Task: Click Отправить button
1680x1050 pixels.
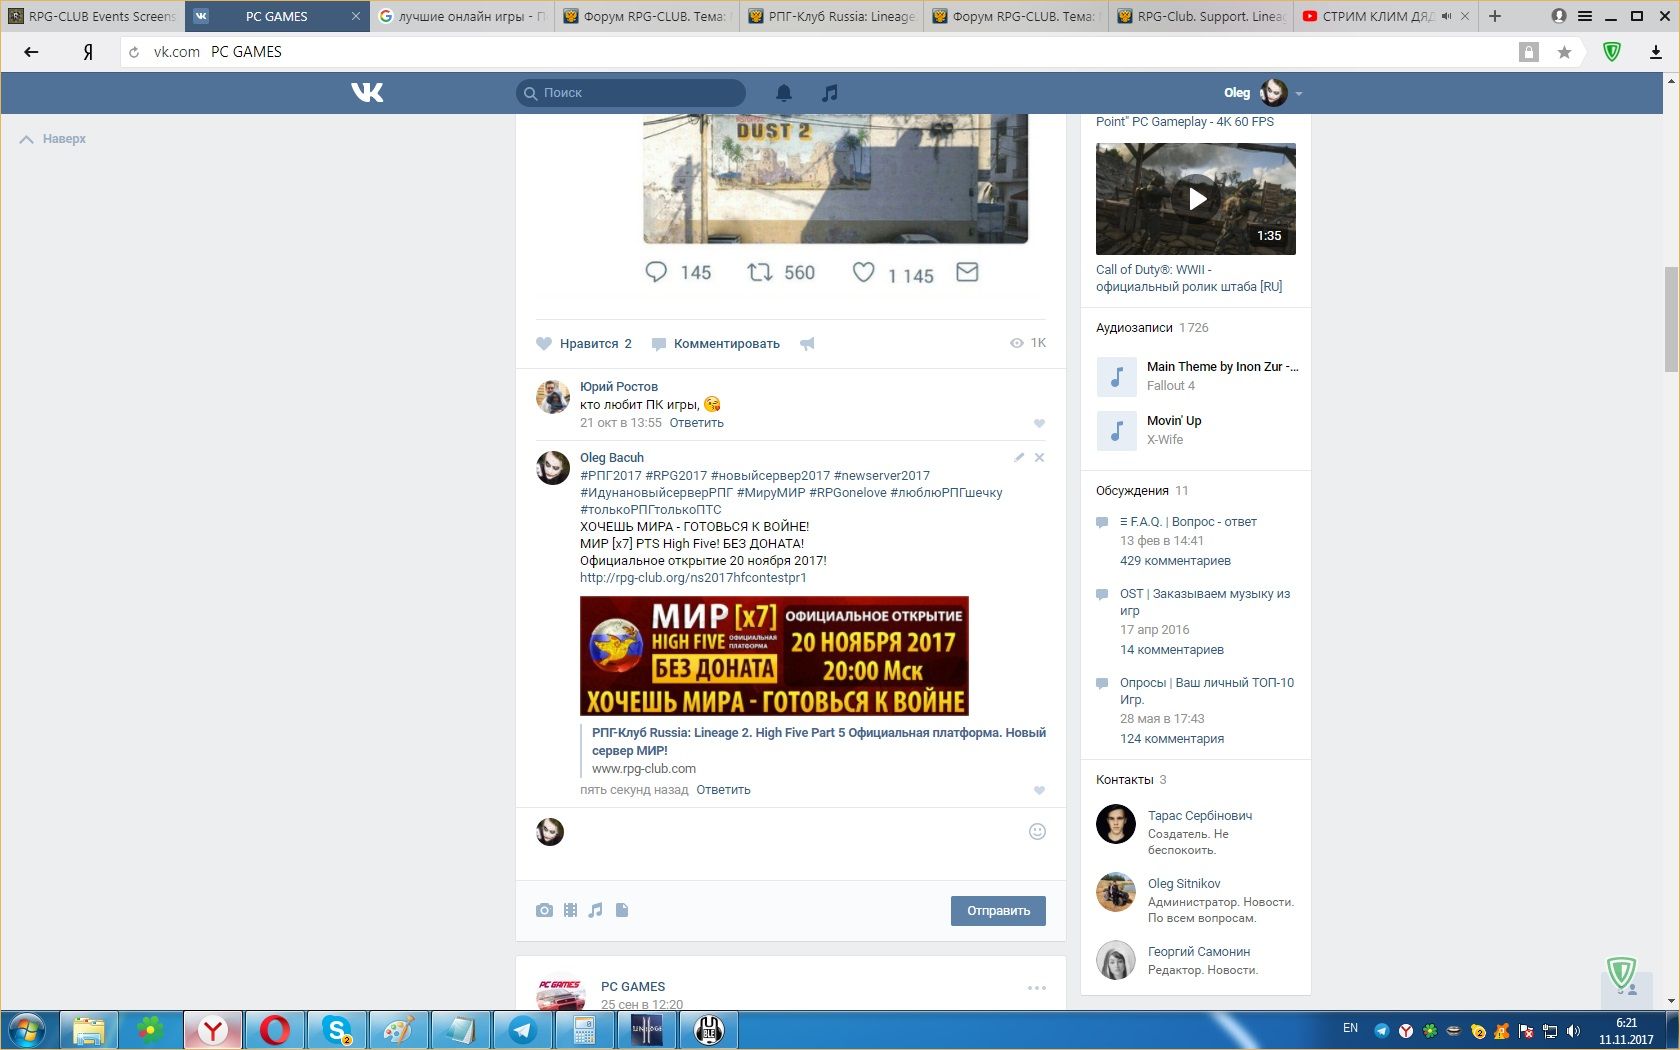Action: click(998, 911)
